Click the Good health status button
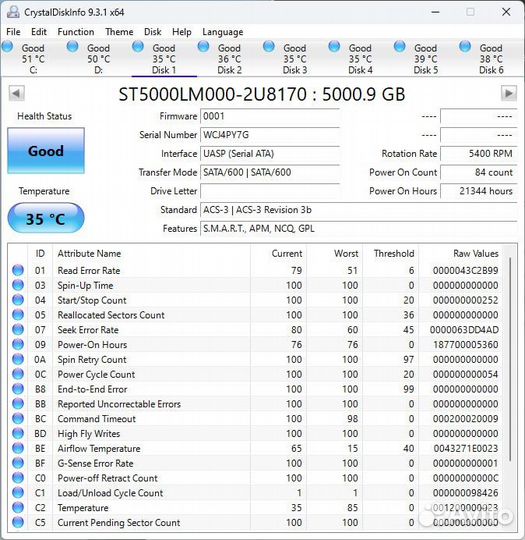525x540 pixels. [x=46, y=151]
